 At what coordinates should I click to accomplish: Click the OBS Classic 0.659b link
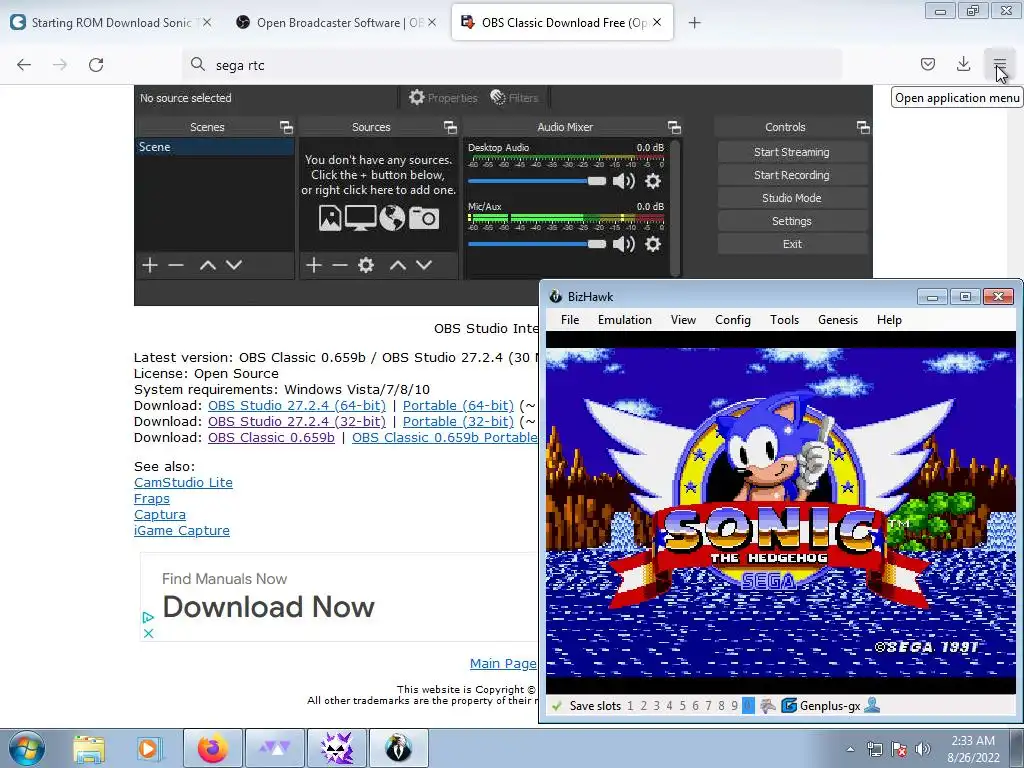271,438
